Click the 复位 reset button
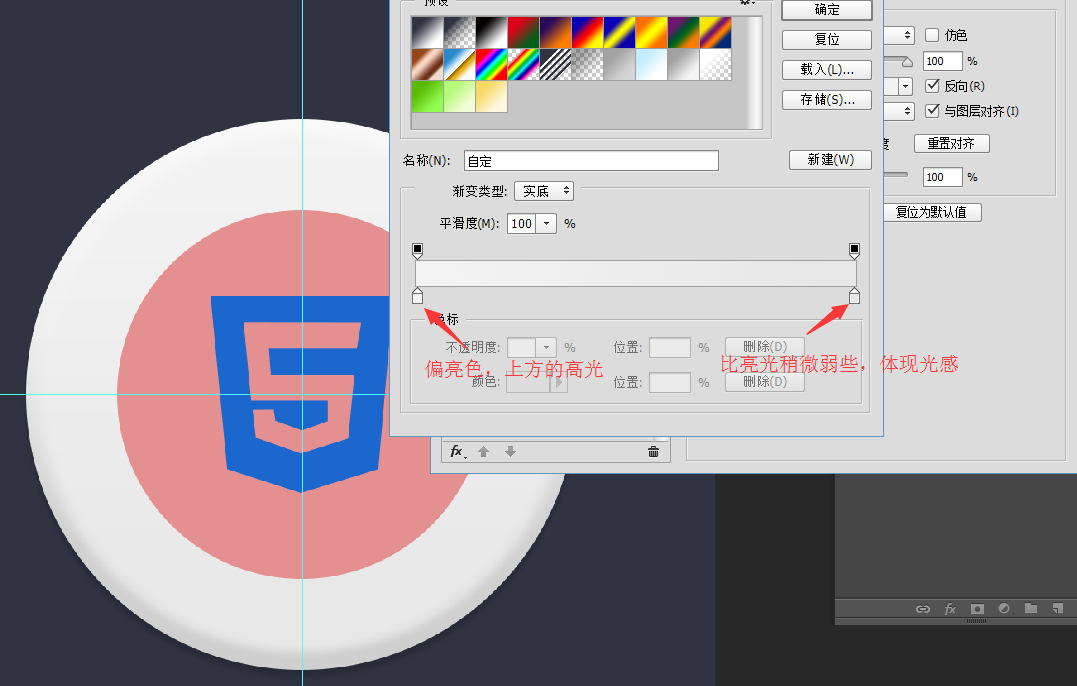The image size is (1077, 686). pos(827,40)
